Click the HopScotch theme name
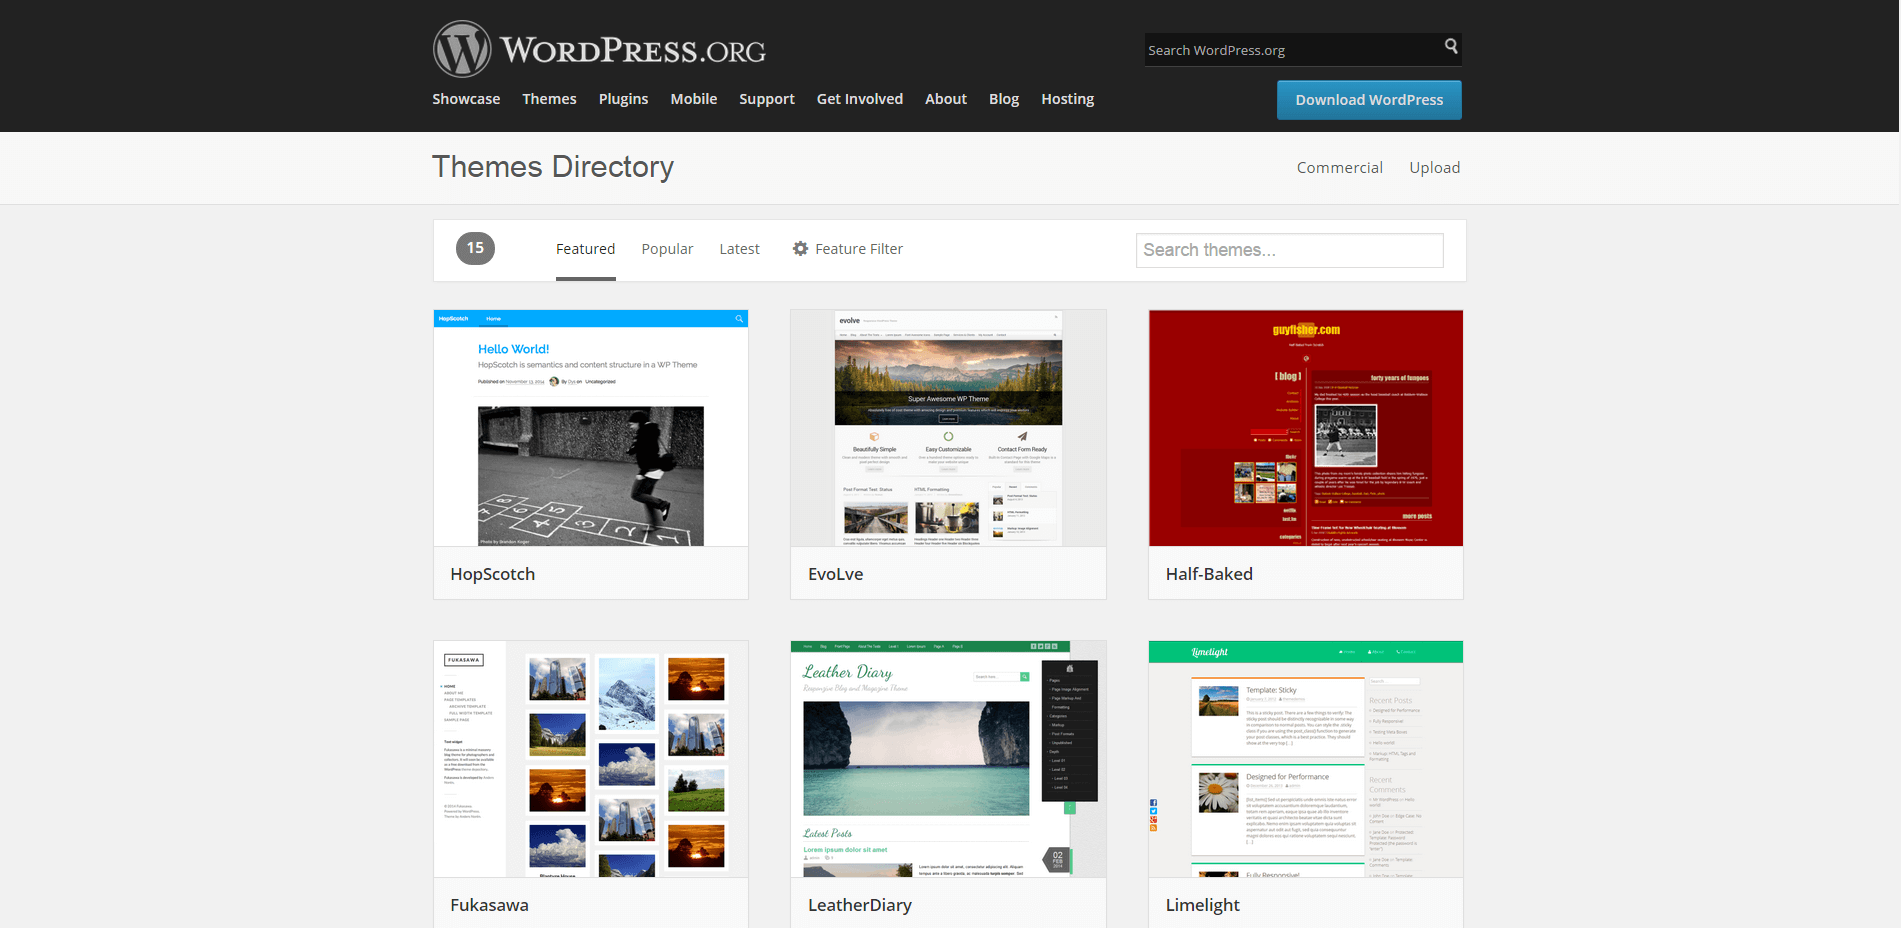 pyautogui.click(x=492, y=574)
